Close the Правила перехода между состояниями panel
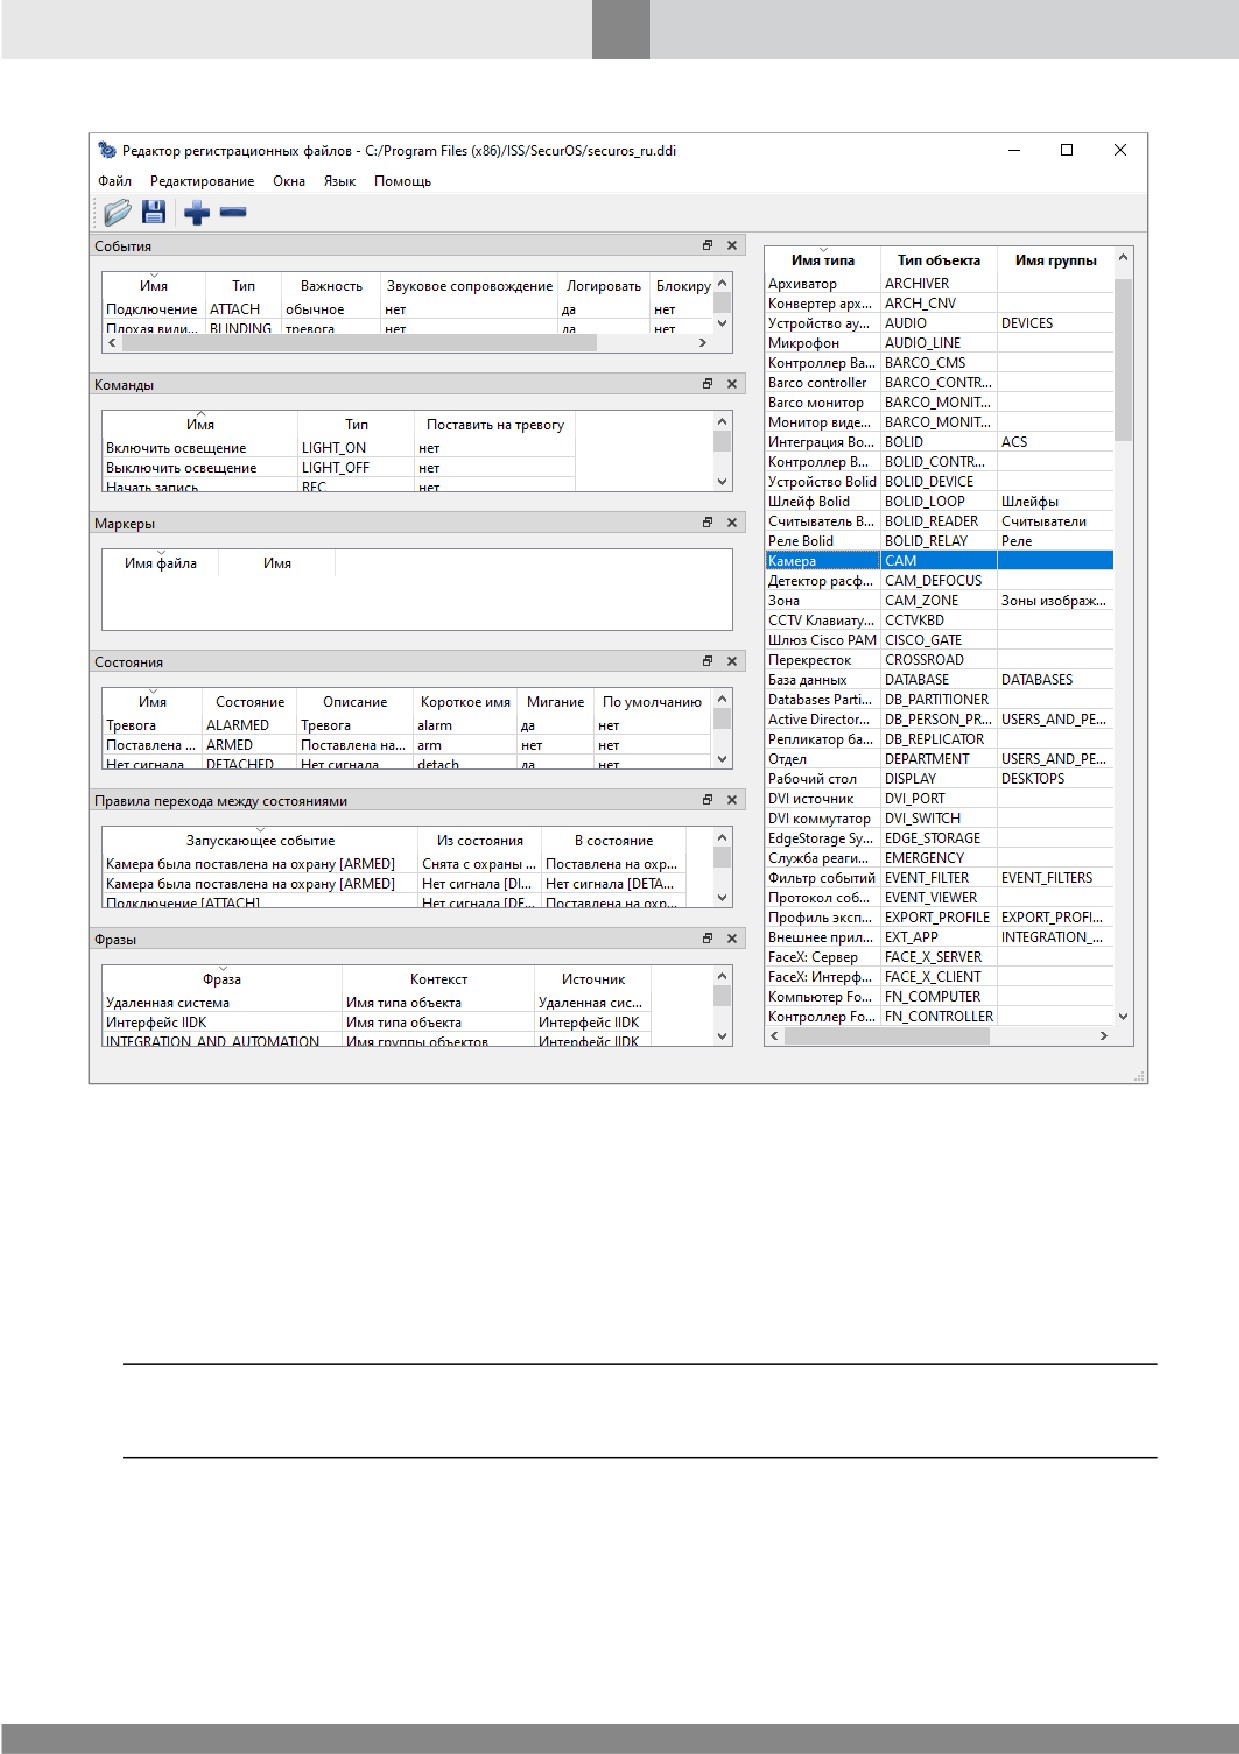The height and width of the screenshot is (1754, 1239). click(x=732, y=800)
